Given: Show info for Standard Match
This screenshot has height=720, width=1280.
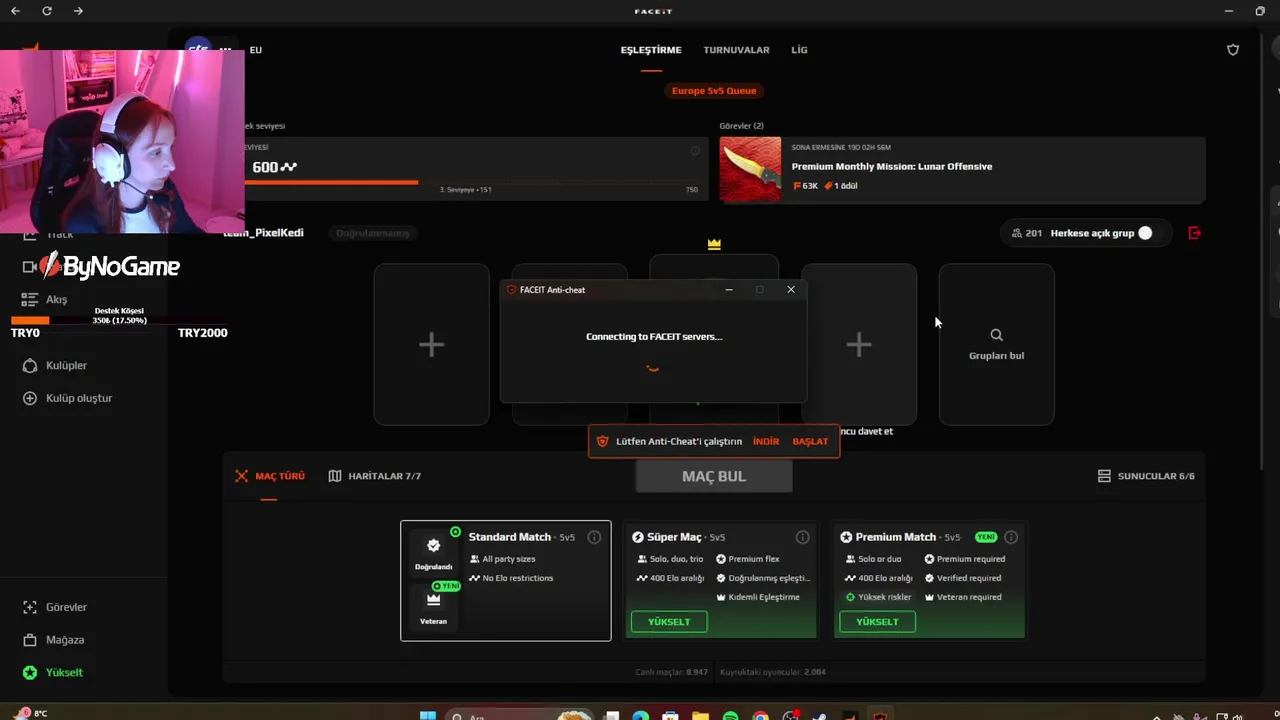Looking at the screenshot, I should 594,537.
